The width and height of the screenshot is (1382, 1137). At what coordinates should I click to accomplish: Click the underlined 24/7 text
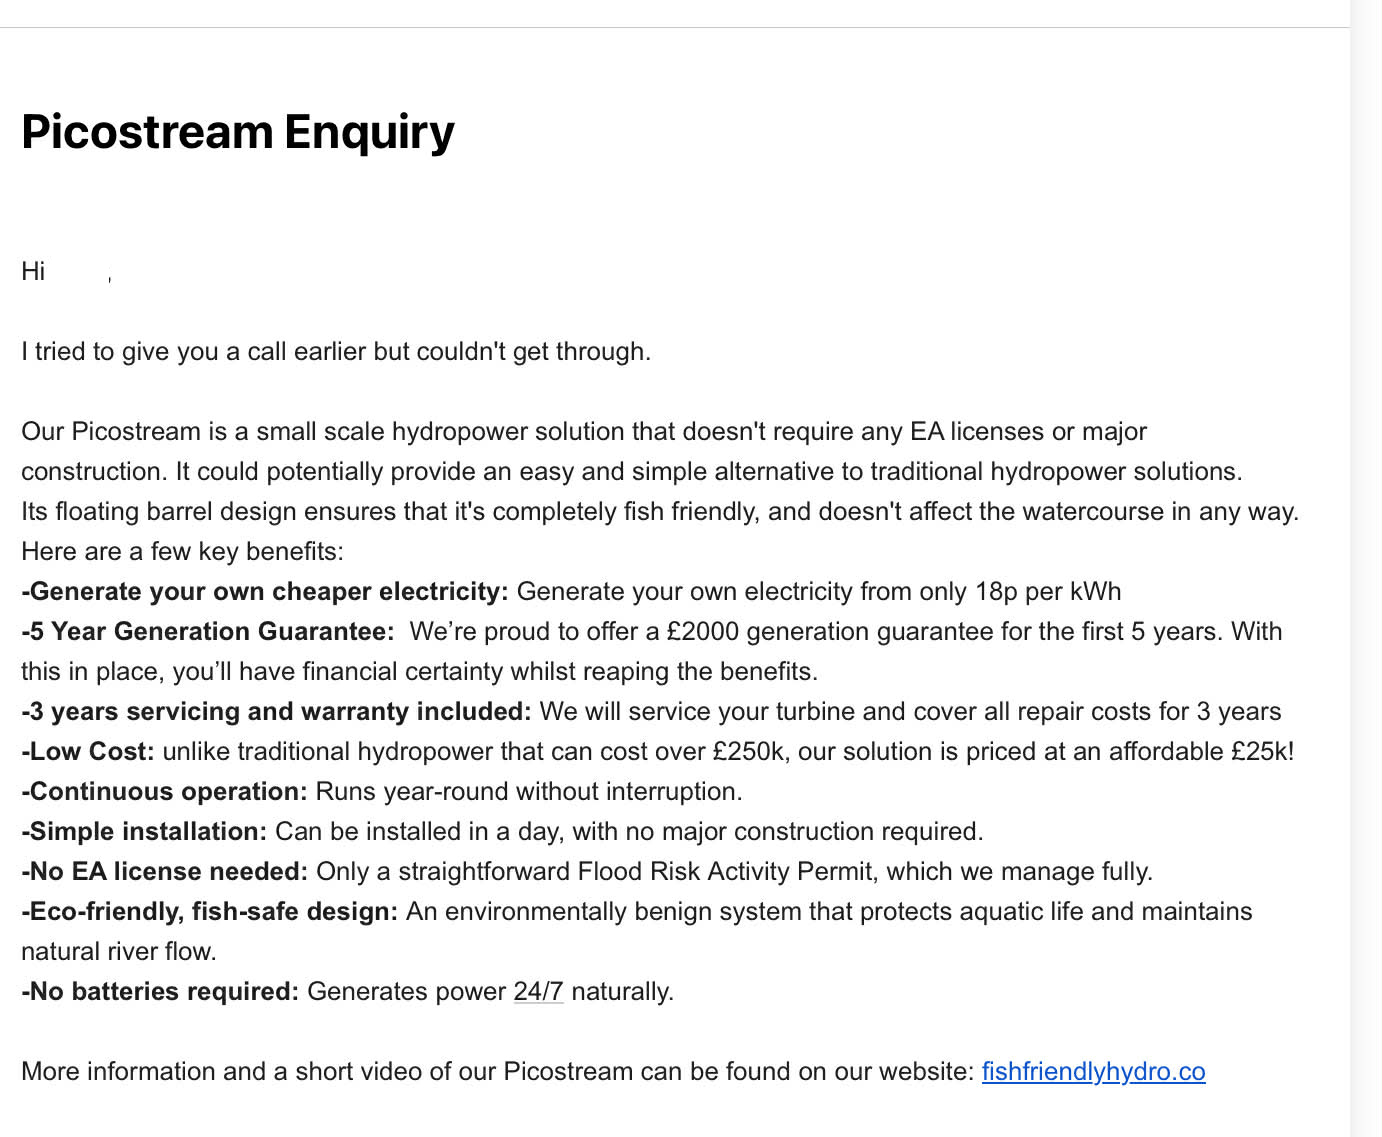pos(538,991)
